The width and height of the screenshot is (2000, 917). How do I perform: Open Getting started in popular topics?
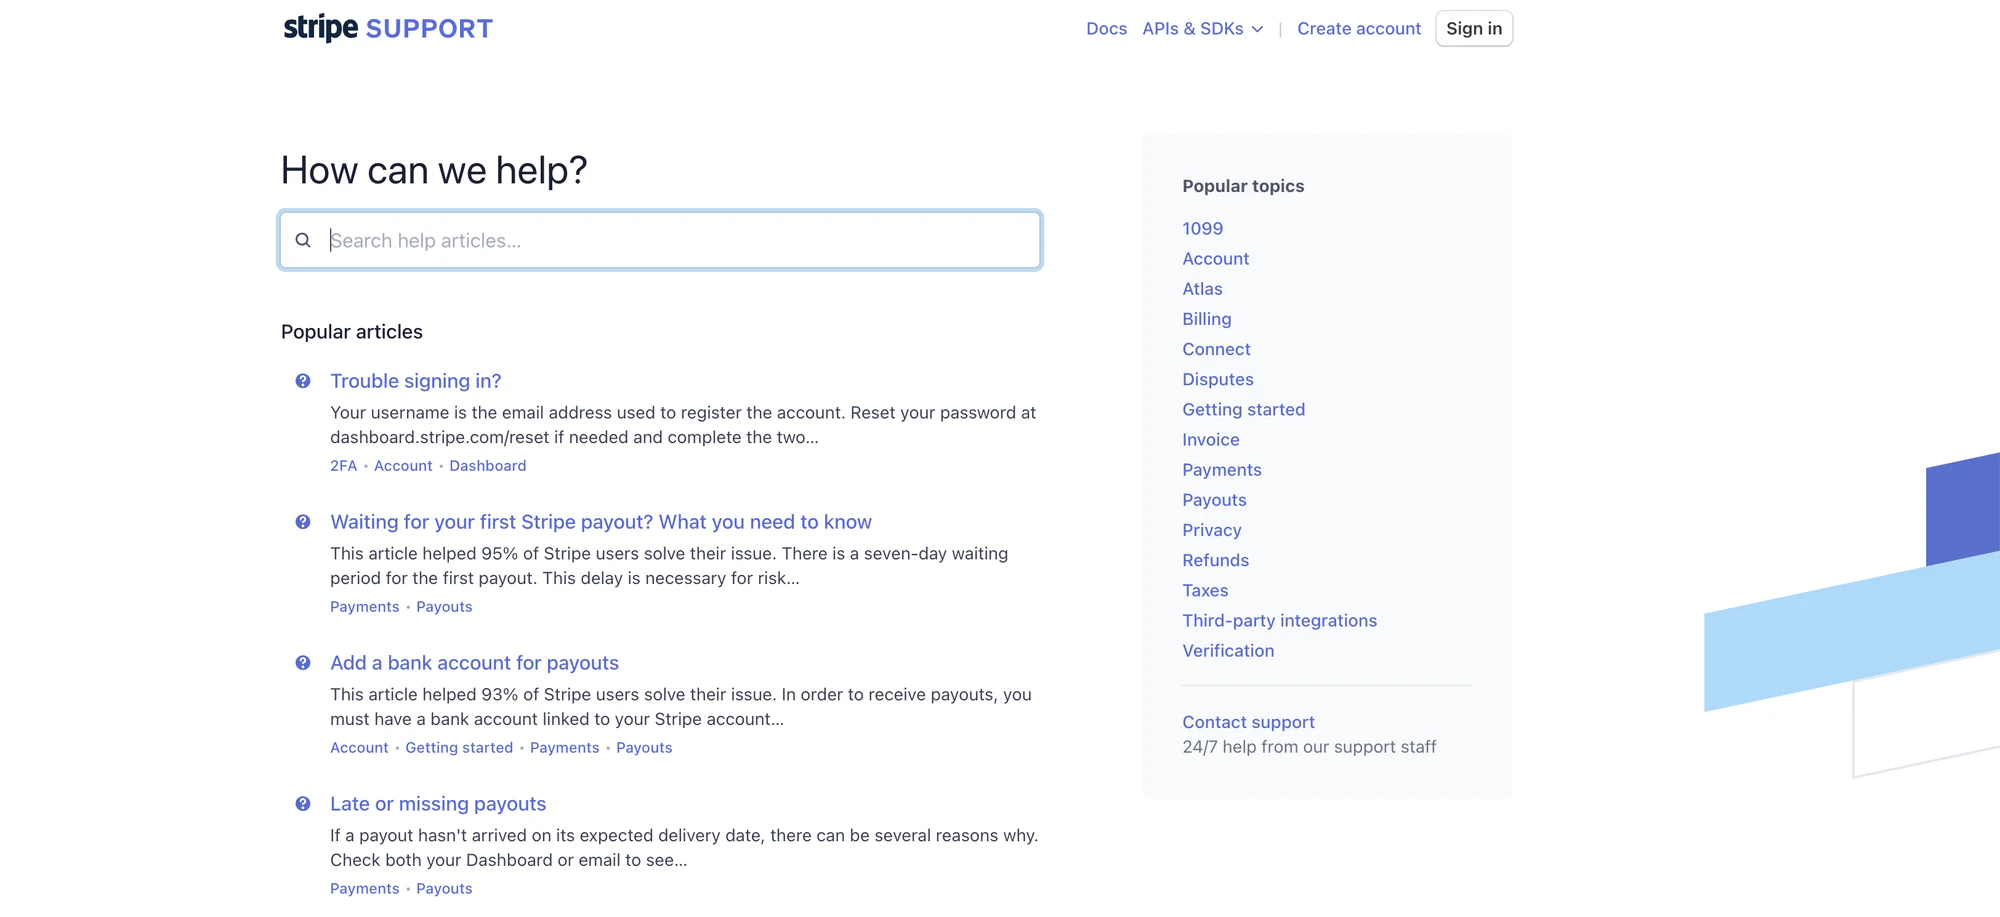pyautogui.click(x=1244, y=409)
